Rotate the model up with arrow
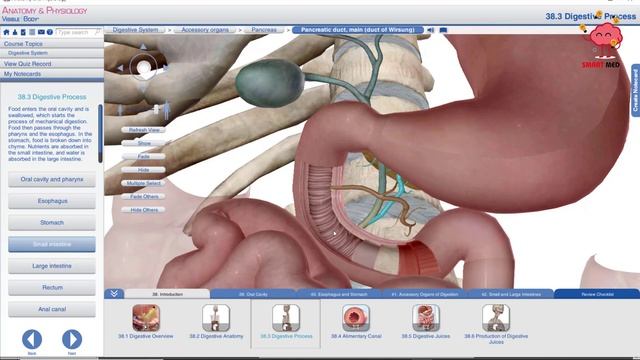This screenshot has height=360, width=640. [143, 47]
